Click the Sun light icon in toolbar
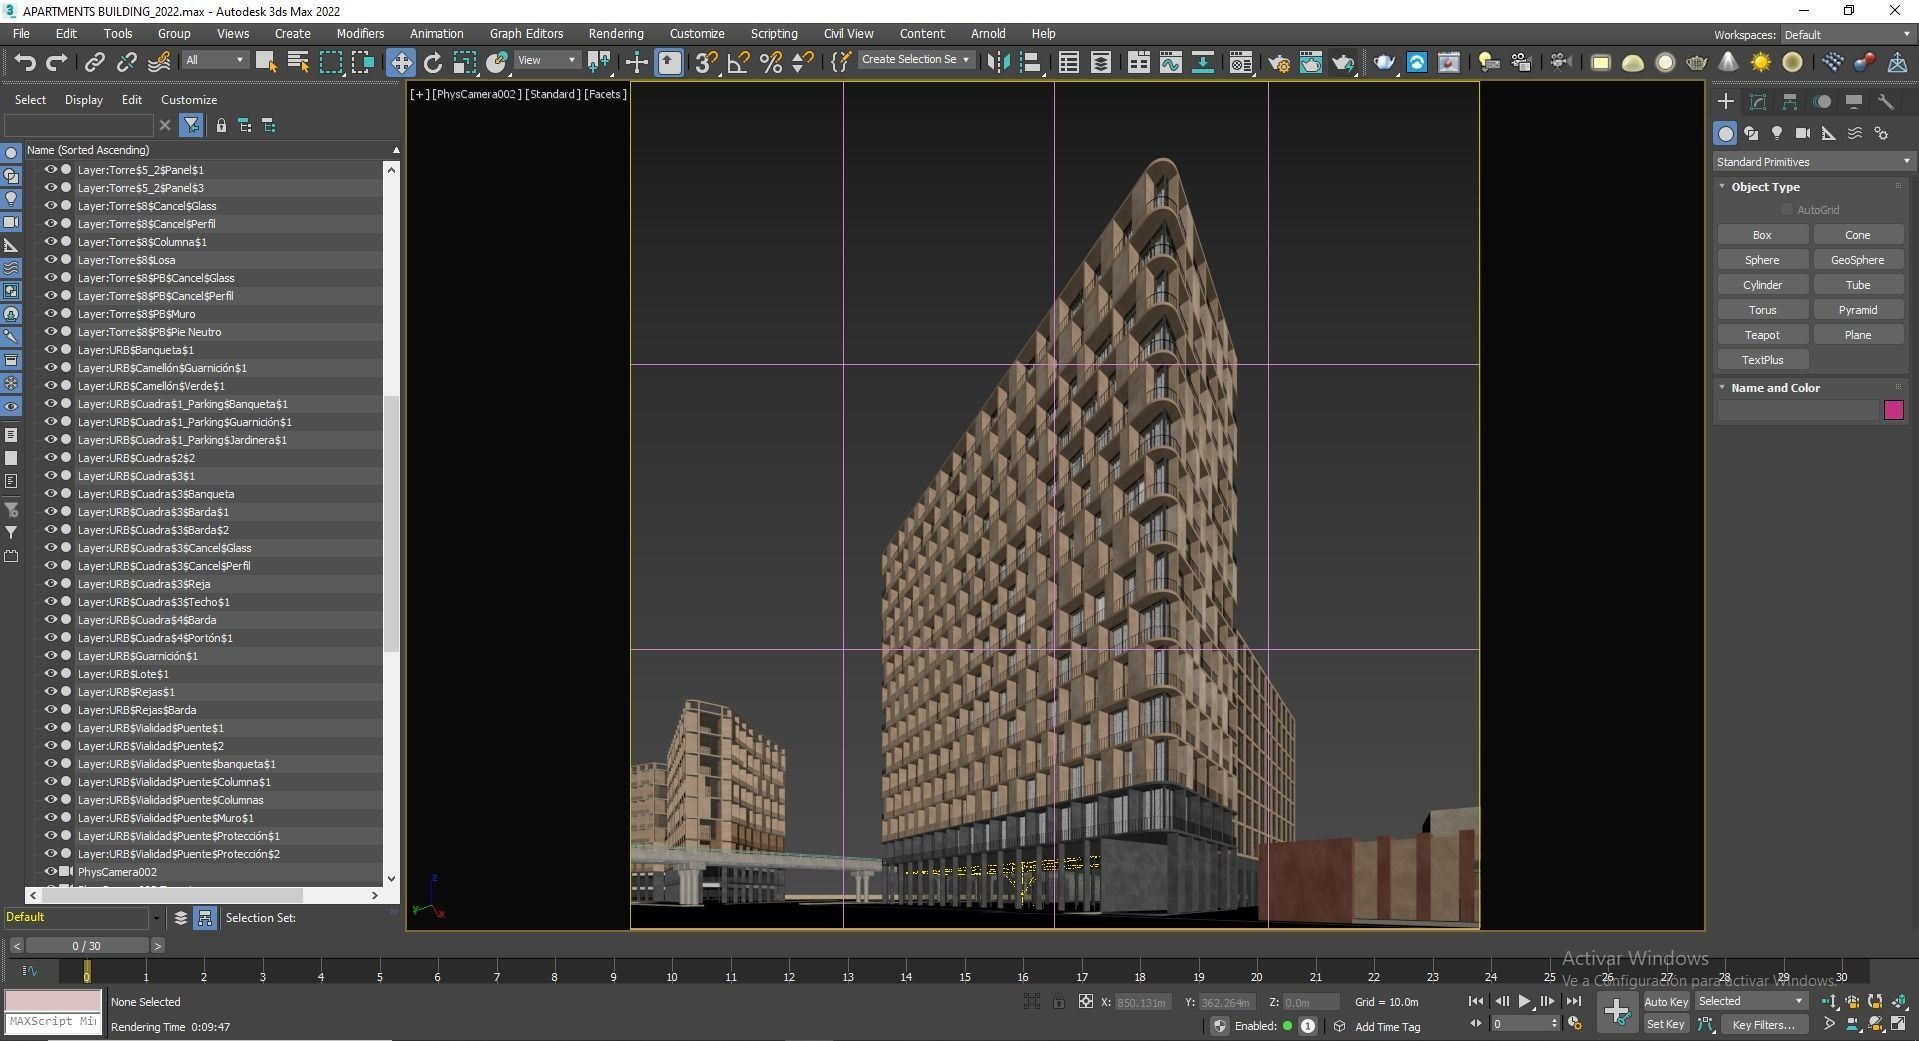 tap(1761, 62)
